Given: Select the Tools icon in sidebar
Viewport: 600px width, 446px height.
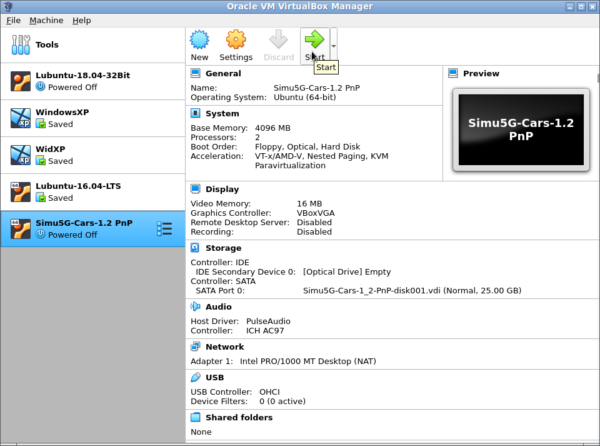Looking at the screenshot, I should [x=21, y=45].
